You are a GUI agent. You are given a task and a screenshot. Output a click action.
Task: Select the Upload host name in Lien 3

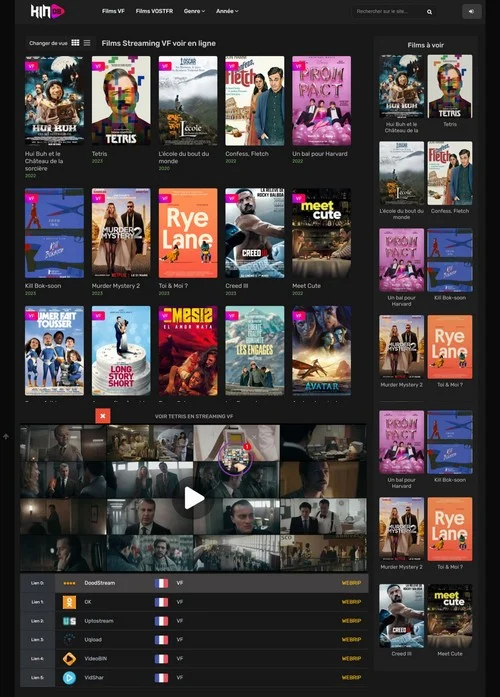[93, 640]
